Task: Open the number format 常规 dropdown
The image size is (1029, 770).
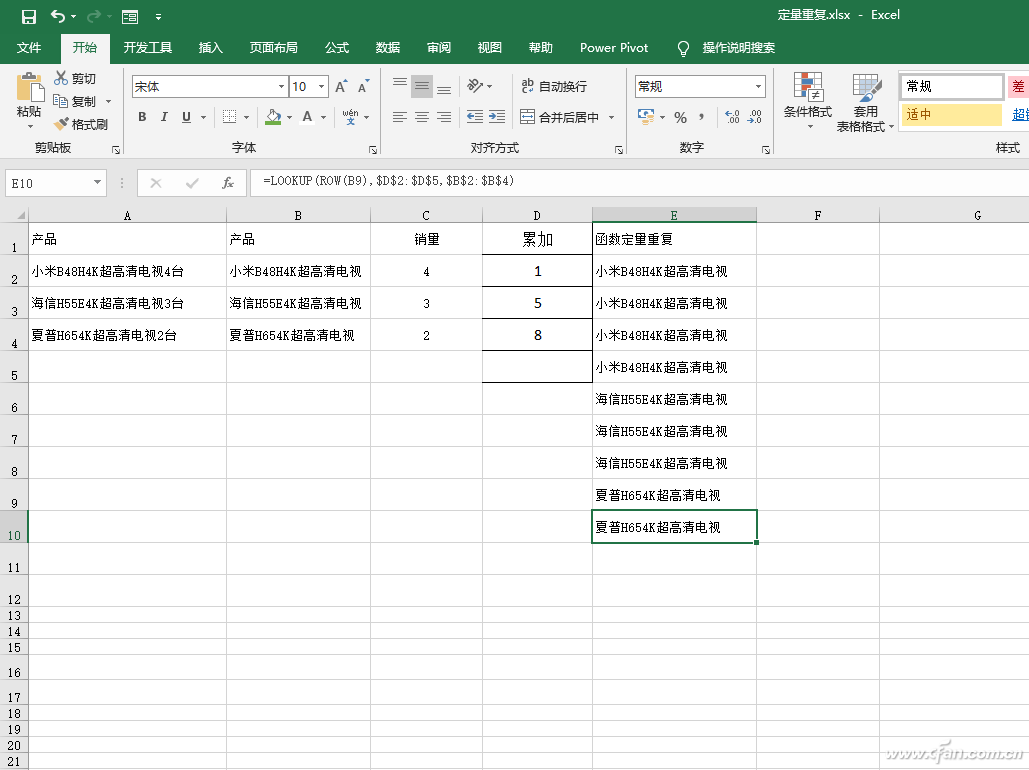Action: 759,87
